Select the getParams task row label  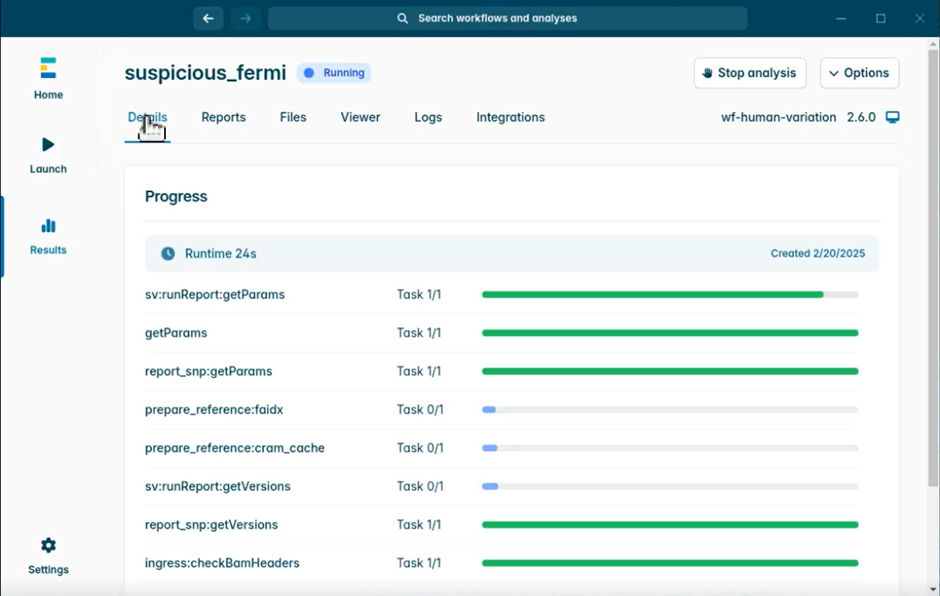[x=176, y=333]
